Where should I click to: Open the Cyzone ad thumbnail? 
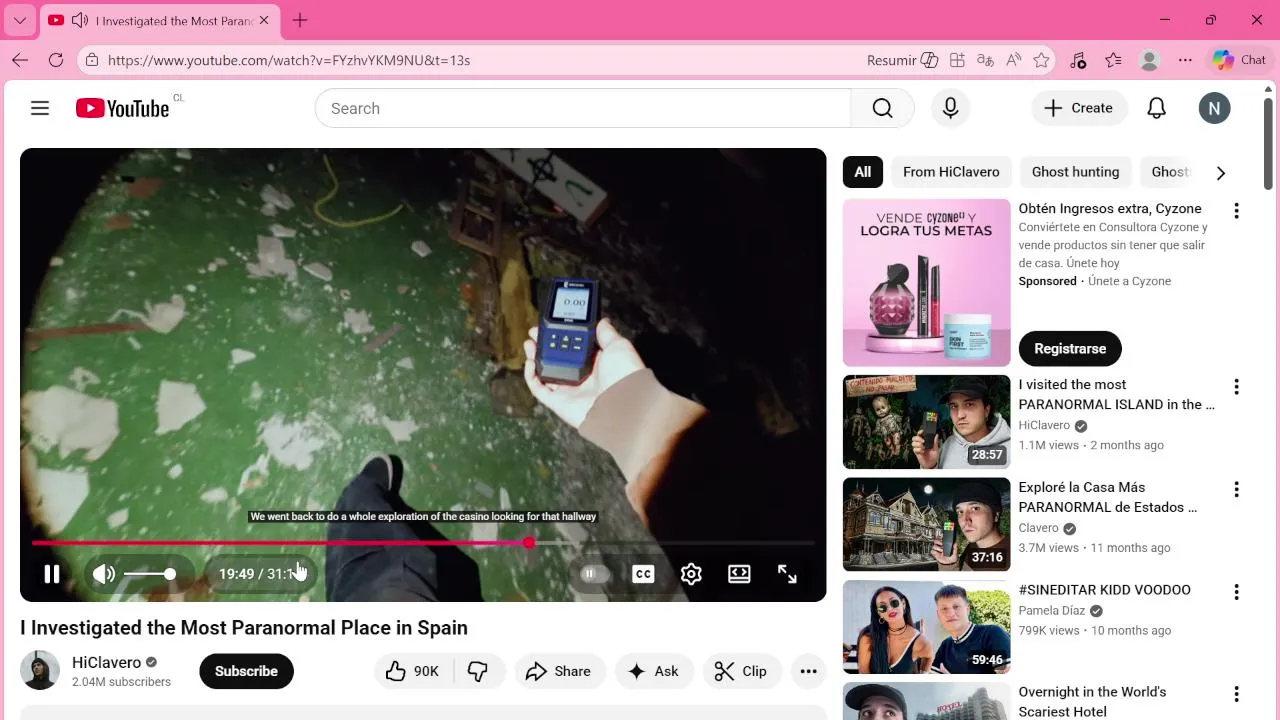click(926, 283)
